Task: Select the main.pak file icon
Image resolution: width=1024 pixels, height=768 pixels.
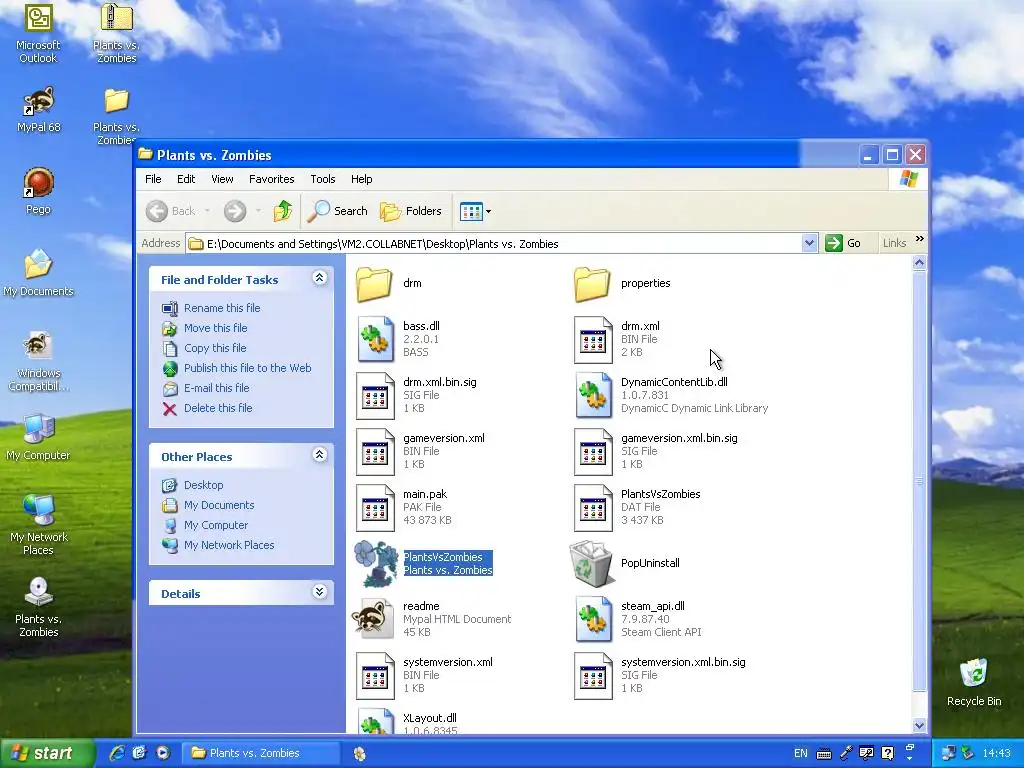Action: tap(375, 507)
